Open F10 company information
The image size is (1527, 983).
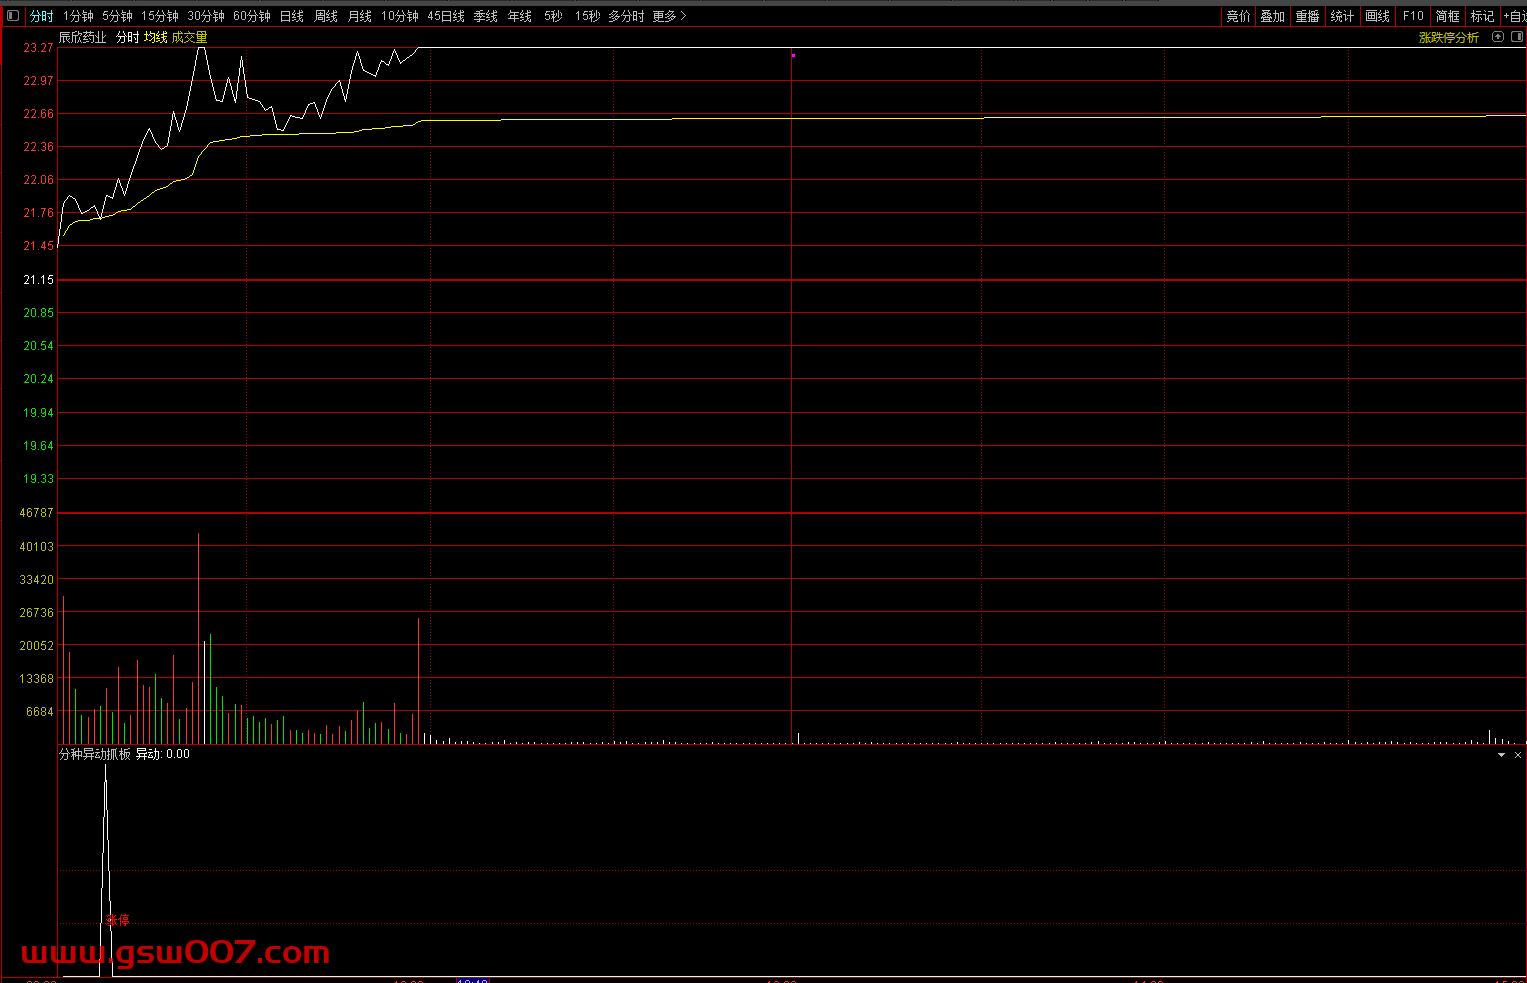coord(1412,16)
